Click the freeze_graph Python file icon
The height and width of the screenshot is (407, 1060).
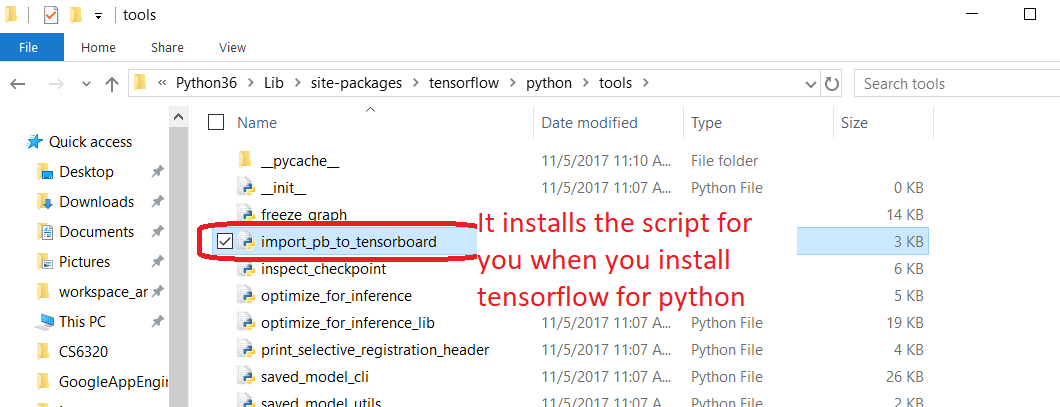[246, 215]
